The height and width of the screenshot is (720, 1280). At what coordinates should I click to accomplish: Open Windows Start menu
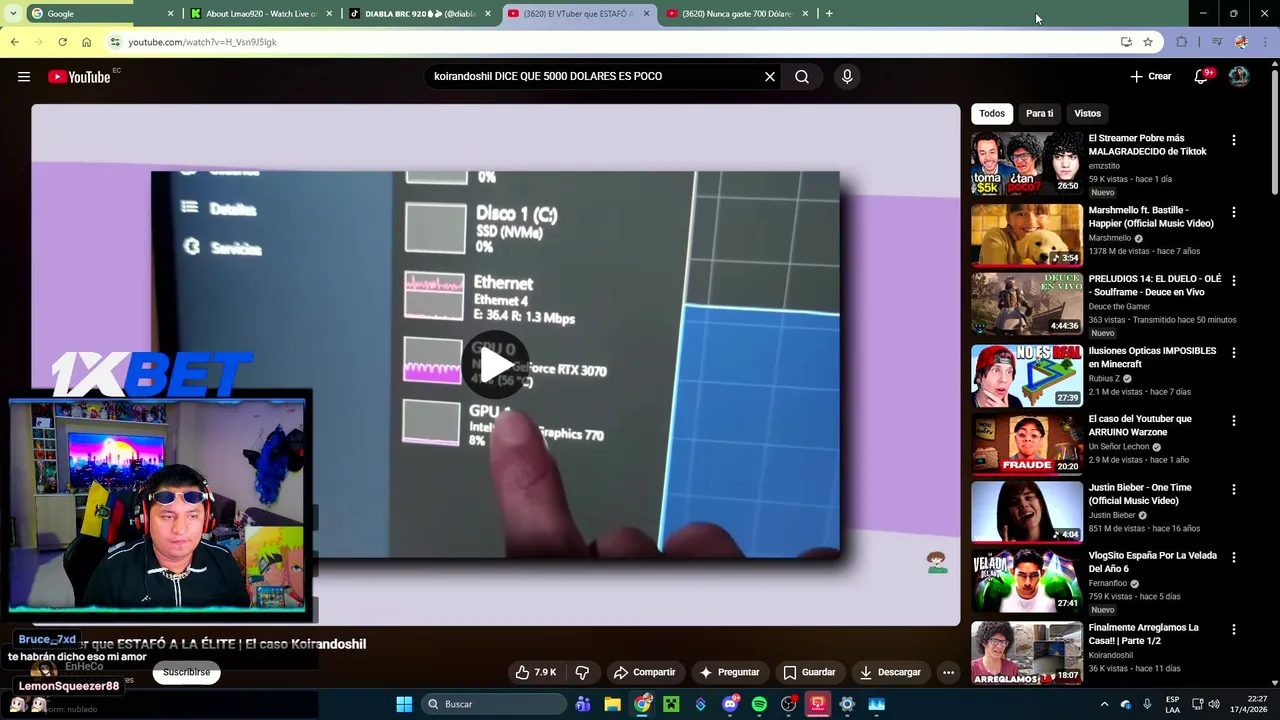(x=404, y=704)
